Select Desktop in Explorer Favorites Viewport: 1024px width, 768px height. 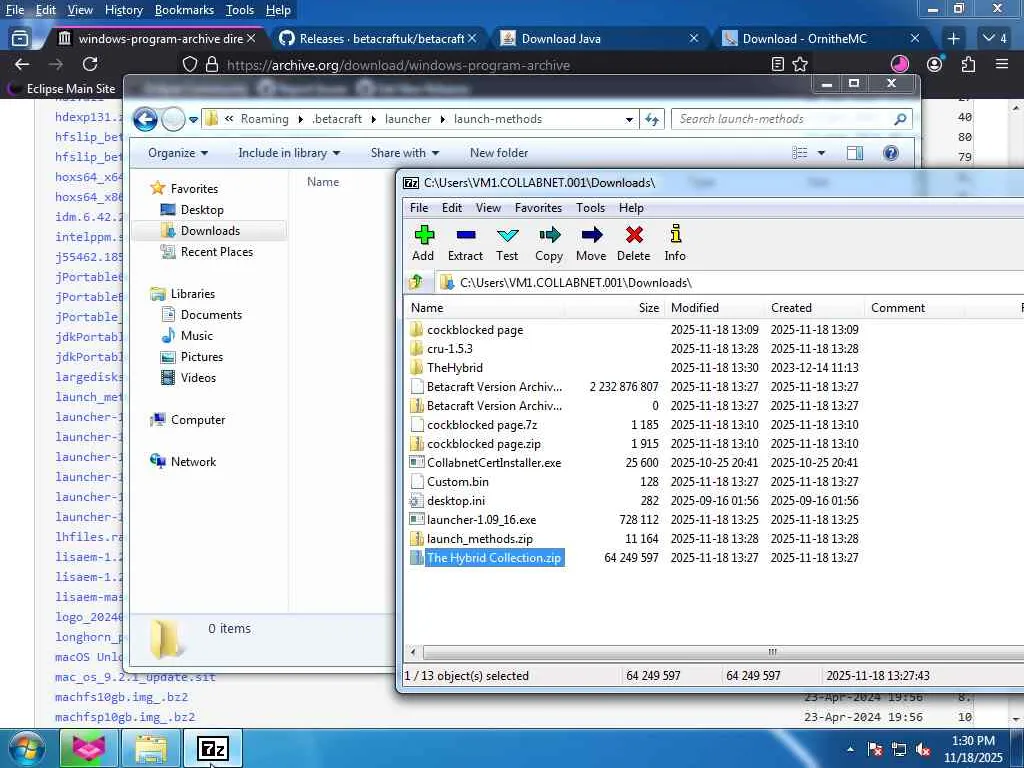coord(202,210)
